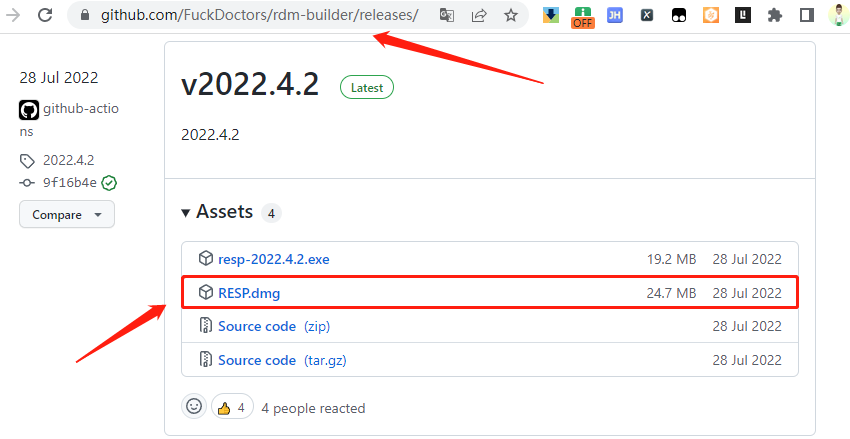Open the v2022.4.2 release title
850x439 pixels.
[x=250, y=85]
